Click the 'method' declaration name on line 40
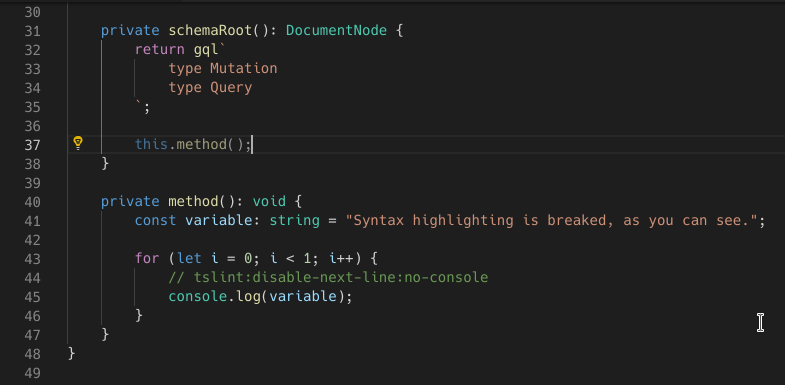The image size is (785, 385). [x=193, y=202]
